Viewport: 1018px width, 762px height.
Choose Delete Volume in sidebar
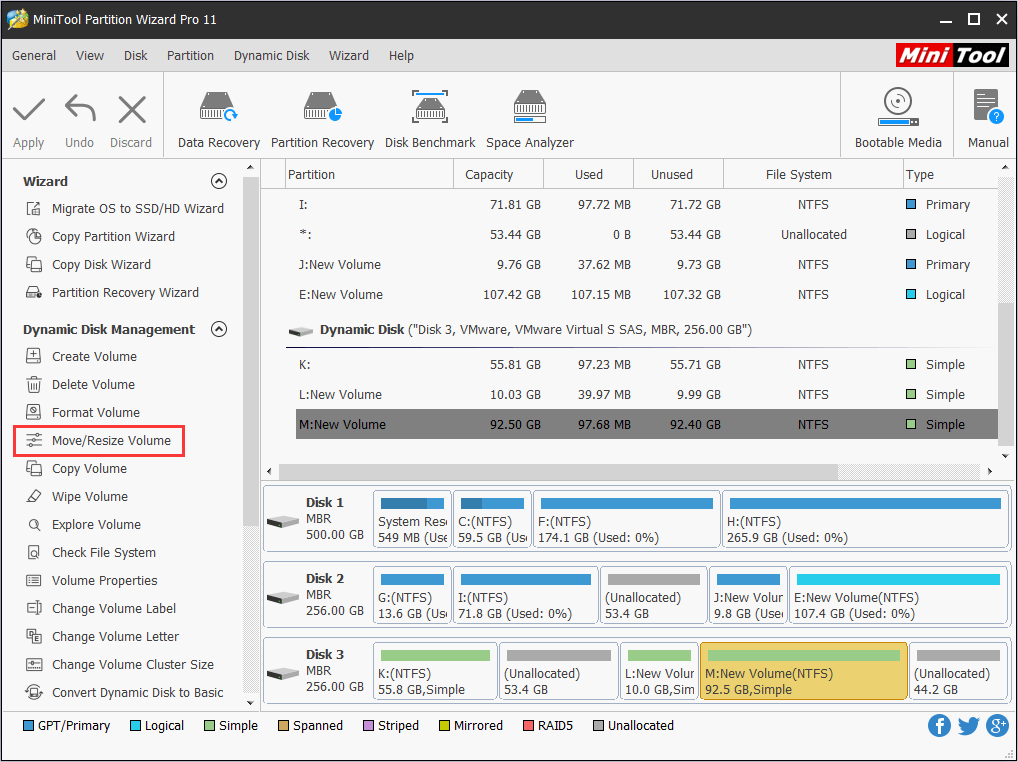pos(81,384)
